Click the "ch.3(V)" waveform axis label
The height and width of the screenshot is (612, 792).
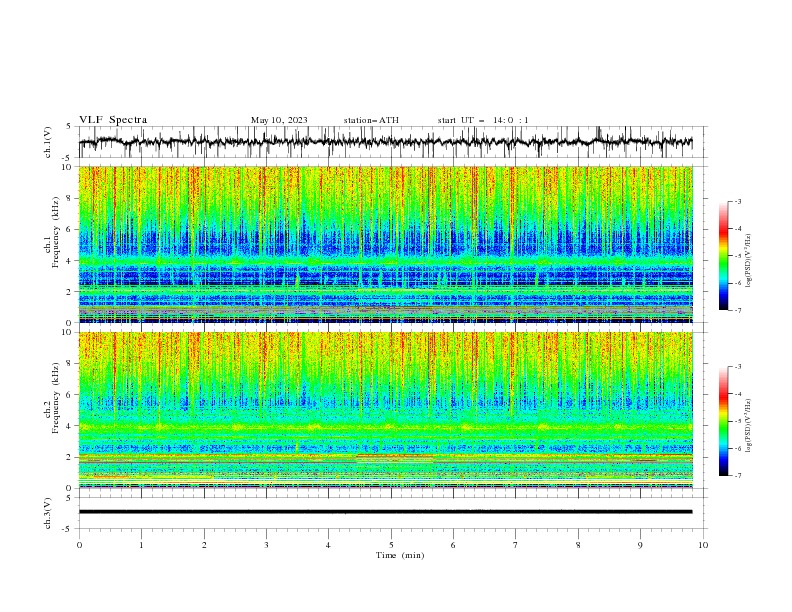48,513
